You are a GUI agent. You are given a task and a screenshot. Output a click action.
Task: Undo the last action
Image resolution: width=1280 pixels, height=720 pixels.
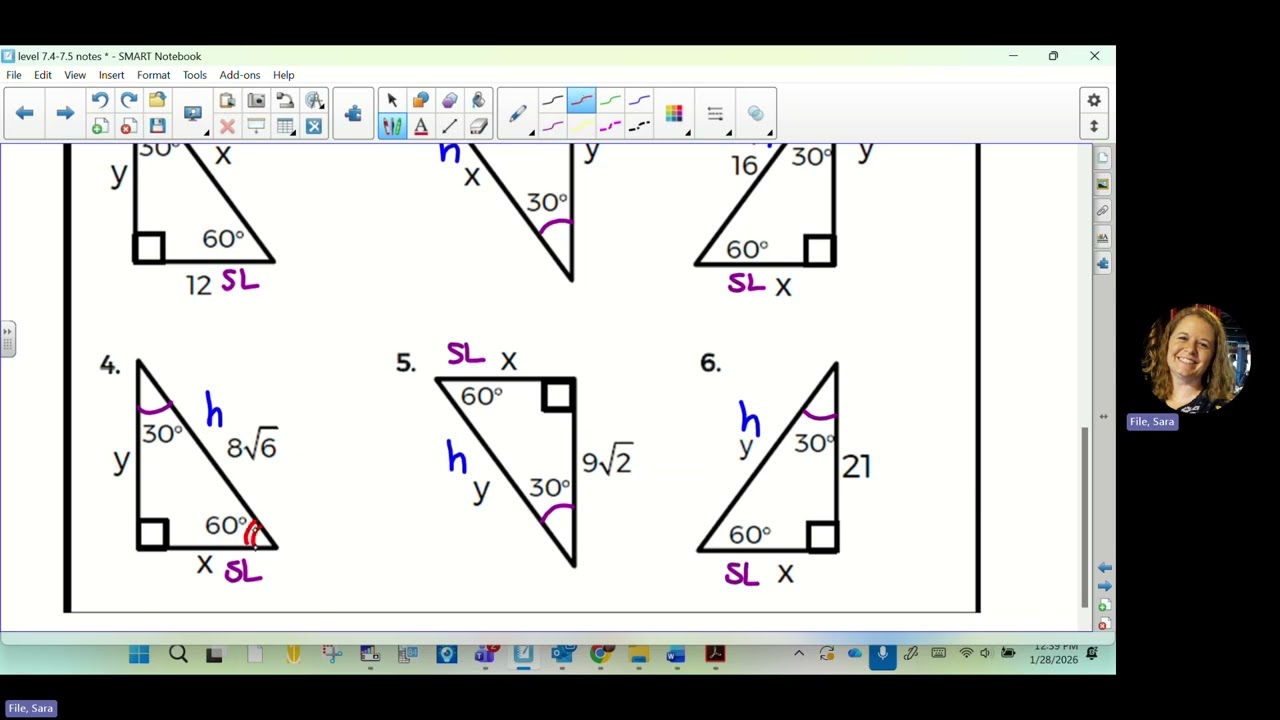coord(99,100)
